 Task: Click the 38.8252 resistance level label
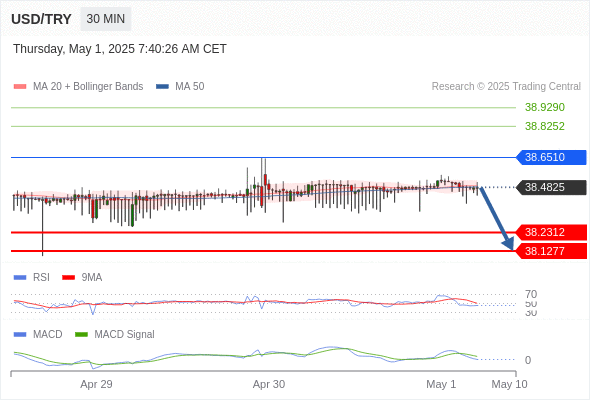[x=545, y=126]
